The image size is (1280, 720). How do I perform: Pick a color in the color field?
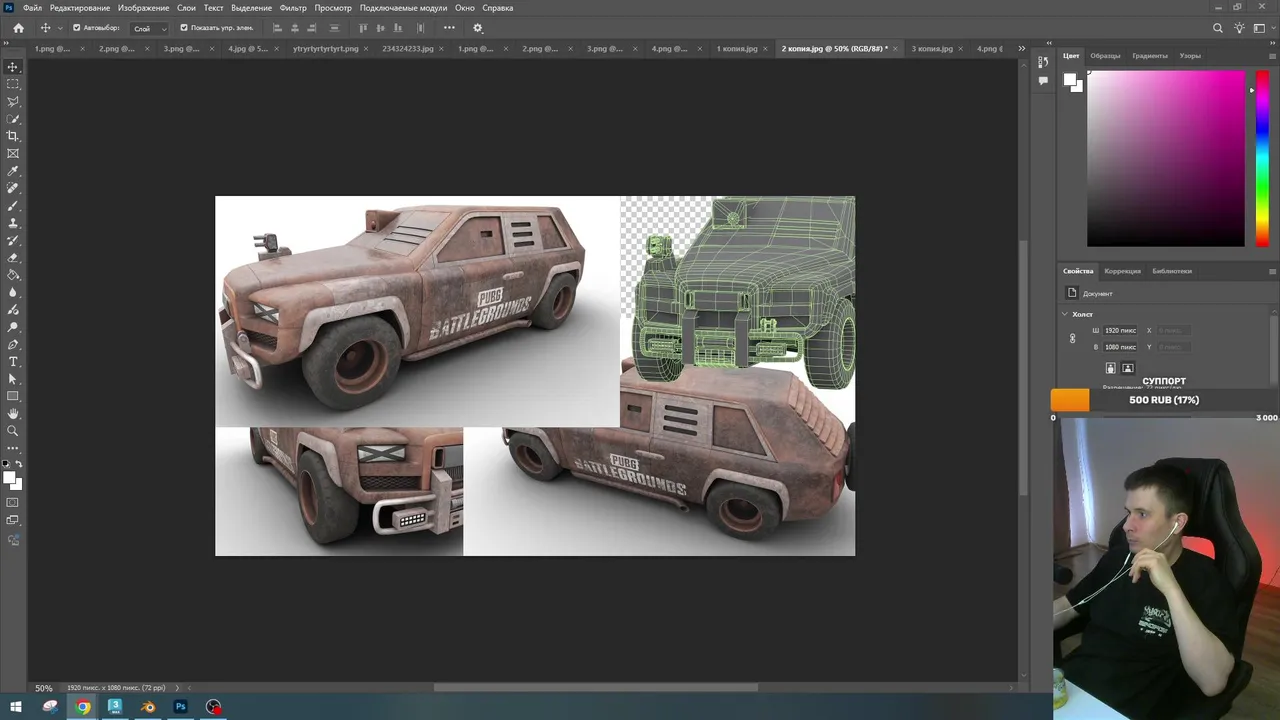[x=1166, y=159]
